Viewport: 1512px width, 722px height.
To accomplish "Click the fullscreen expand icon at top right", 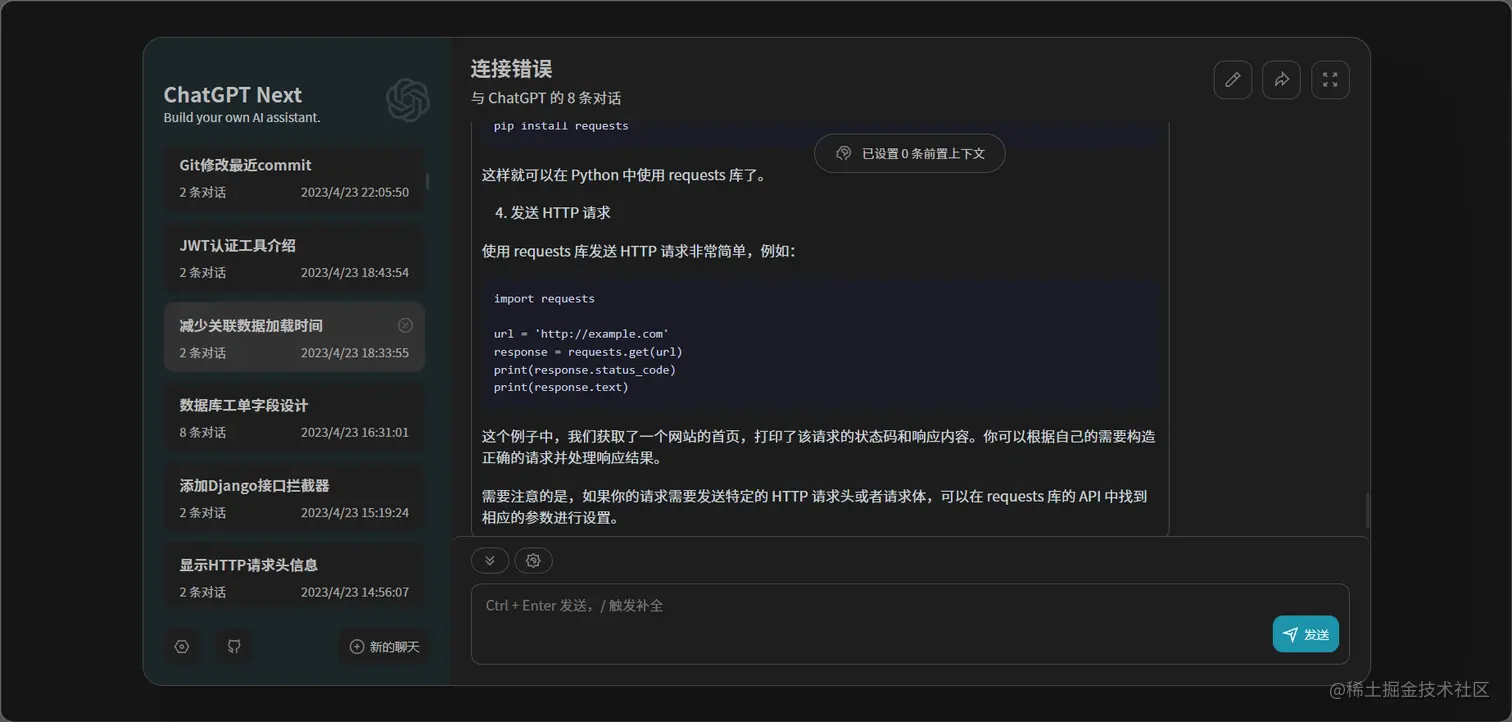I will [x=1330, y=79].
